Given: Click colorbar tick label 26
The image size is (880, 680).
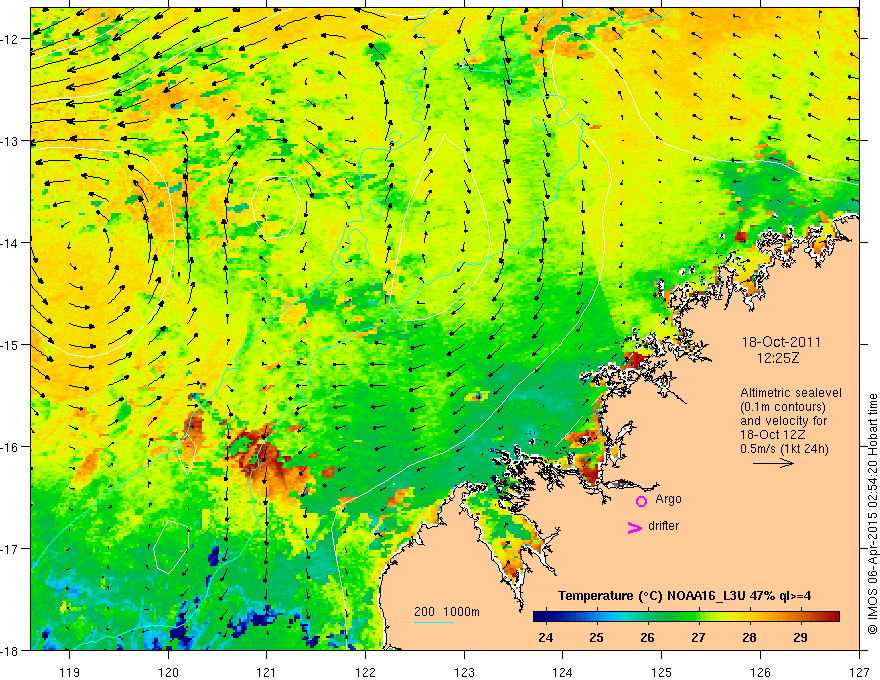Looking at the screenshot, I should point(647,637).
